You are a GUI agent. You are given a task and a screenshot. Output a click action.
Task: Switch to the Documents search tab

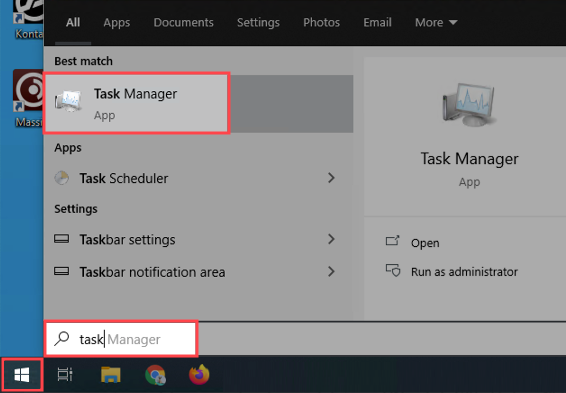[x=183, y=22]
